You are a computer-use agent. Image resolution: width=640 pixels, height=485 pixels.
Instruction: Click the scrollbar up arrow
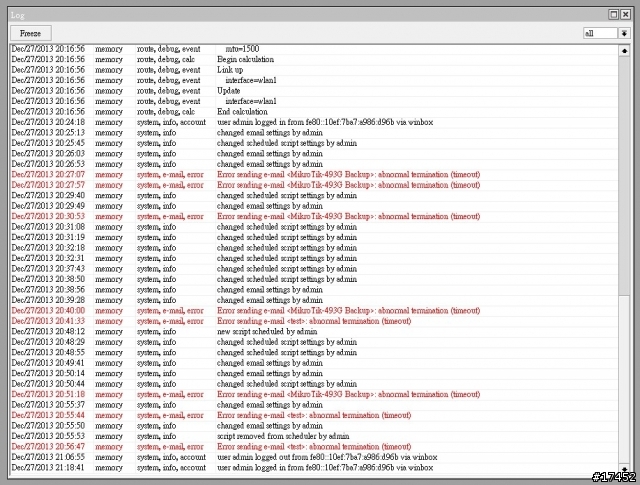pos(624,51)
